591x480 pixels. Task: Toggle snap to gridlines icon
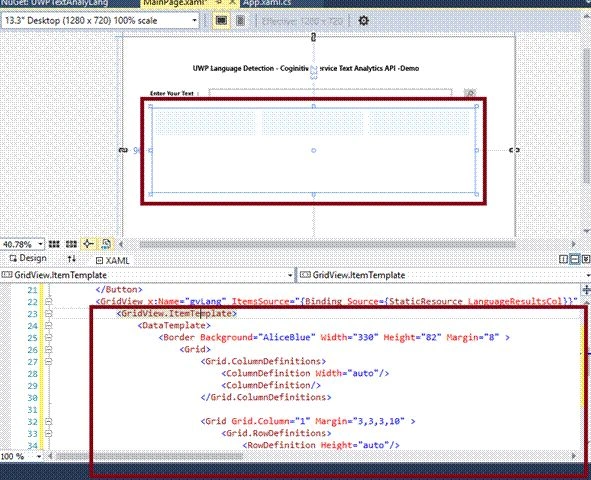click(x=71, y=244)
